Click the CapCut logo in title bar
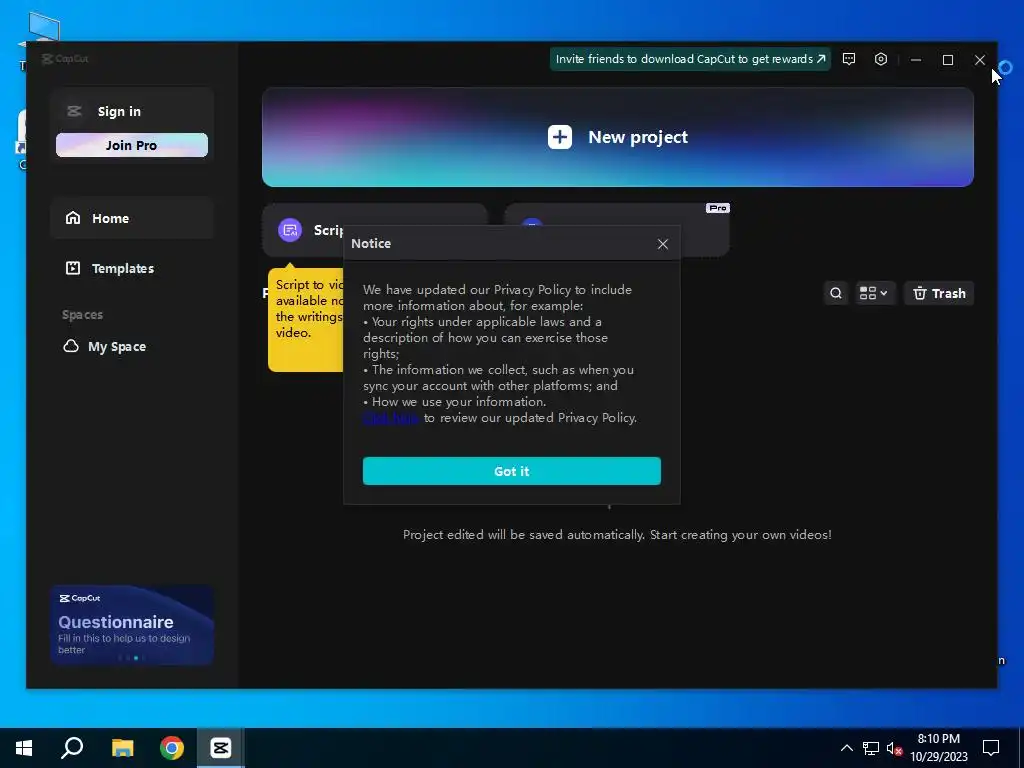Viewport: 1024px width, 768px height. click(x=65, y=59)
